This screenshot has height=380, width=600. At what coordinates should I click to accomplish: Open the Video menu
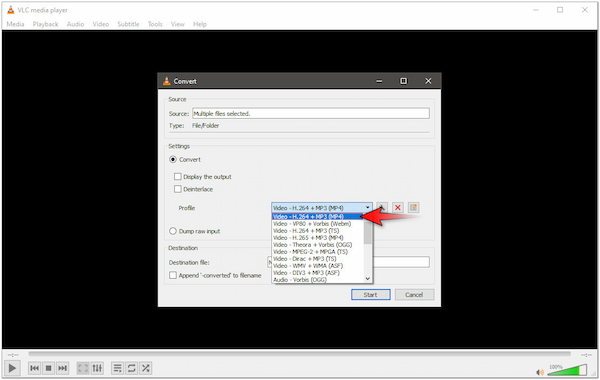(101, 24)
